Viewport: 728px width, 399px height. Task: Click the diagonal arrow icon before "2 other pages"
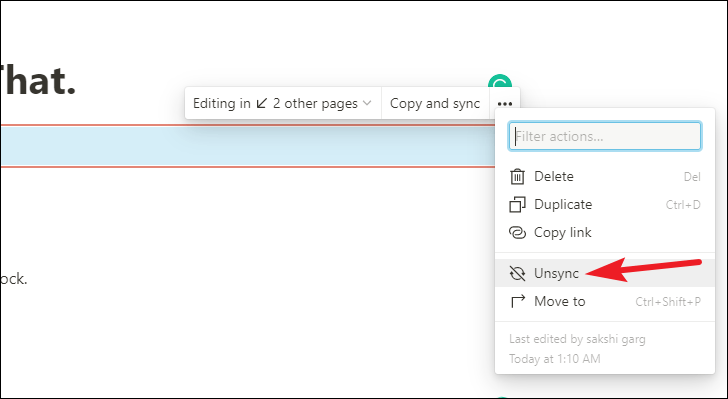point(262,103)
